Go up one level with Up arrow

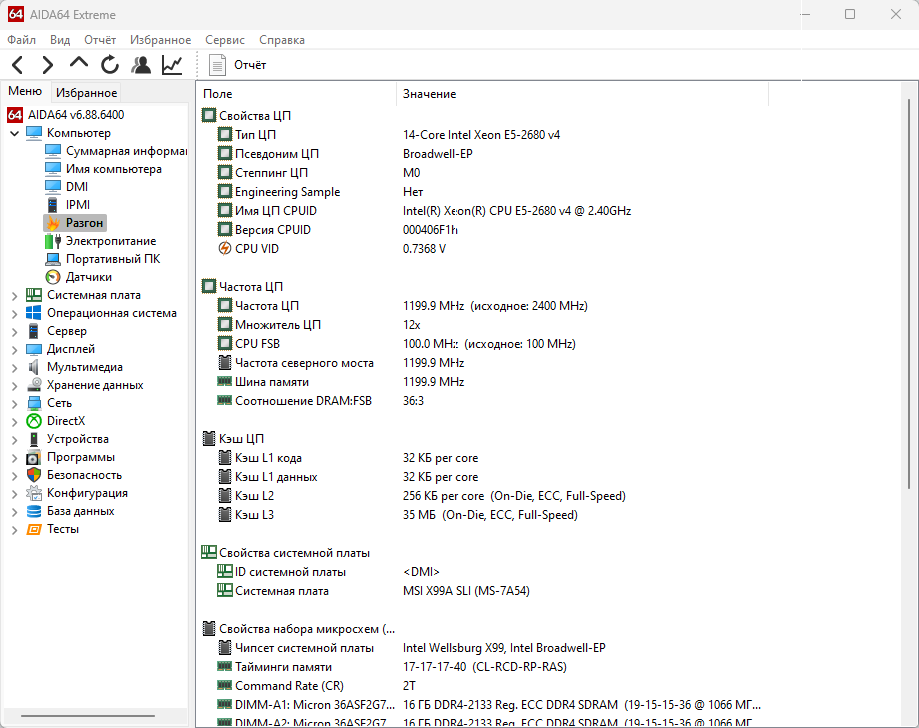click(x=79, y=64)
